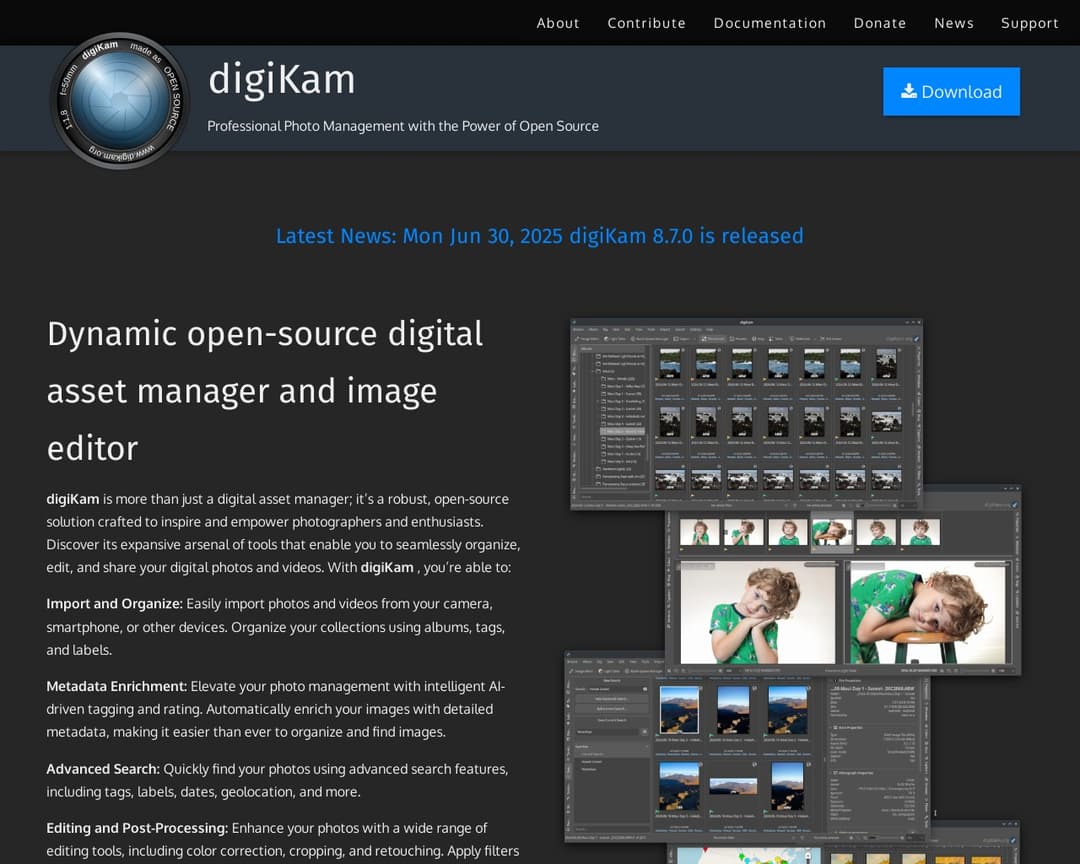Screen dimensions: 1080x864
Task: Select the 'Metadata Enrichment:' heading text
Action: [x=116, y=686]
